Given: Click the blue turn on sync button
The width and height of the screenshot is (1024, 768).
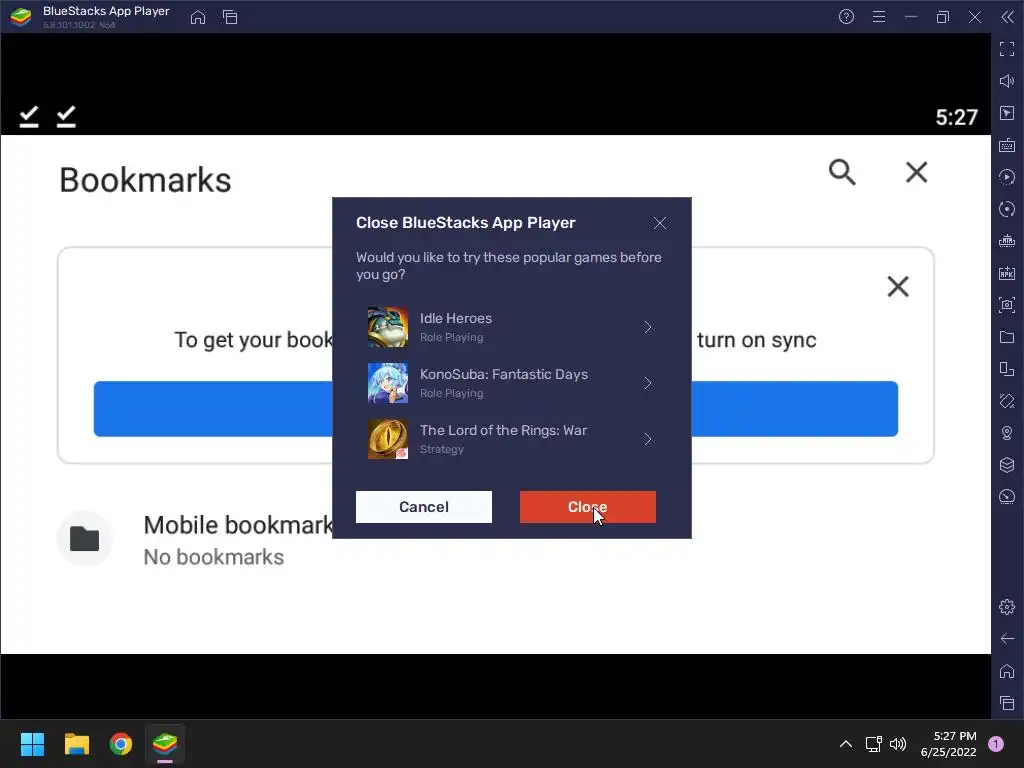Looking at the screenshot, I should 496,409.
